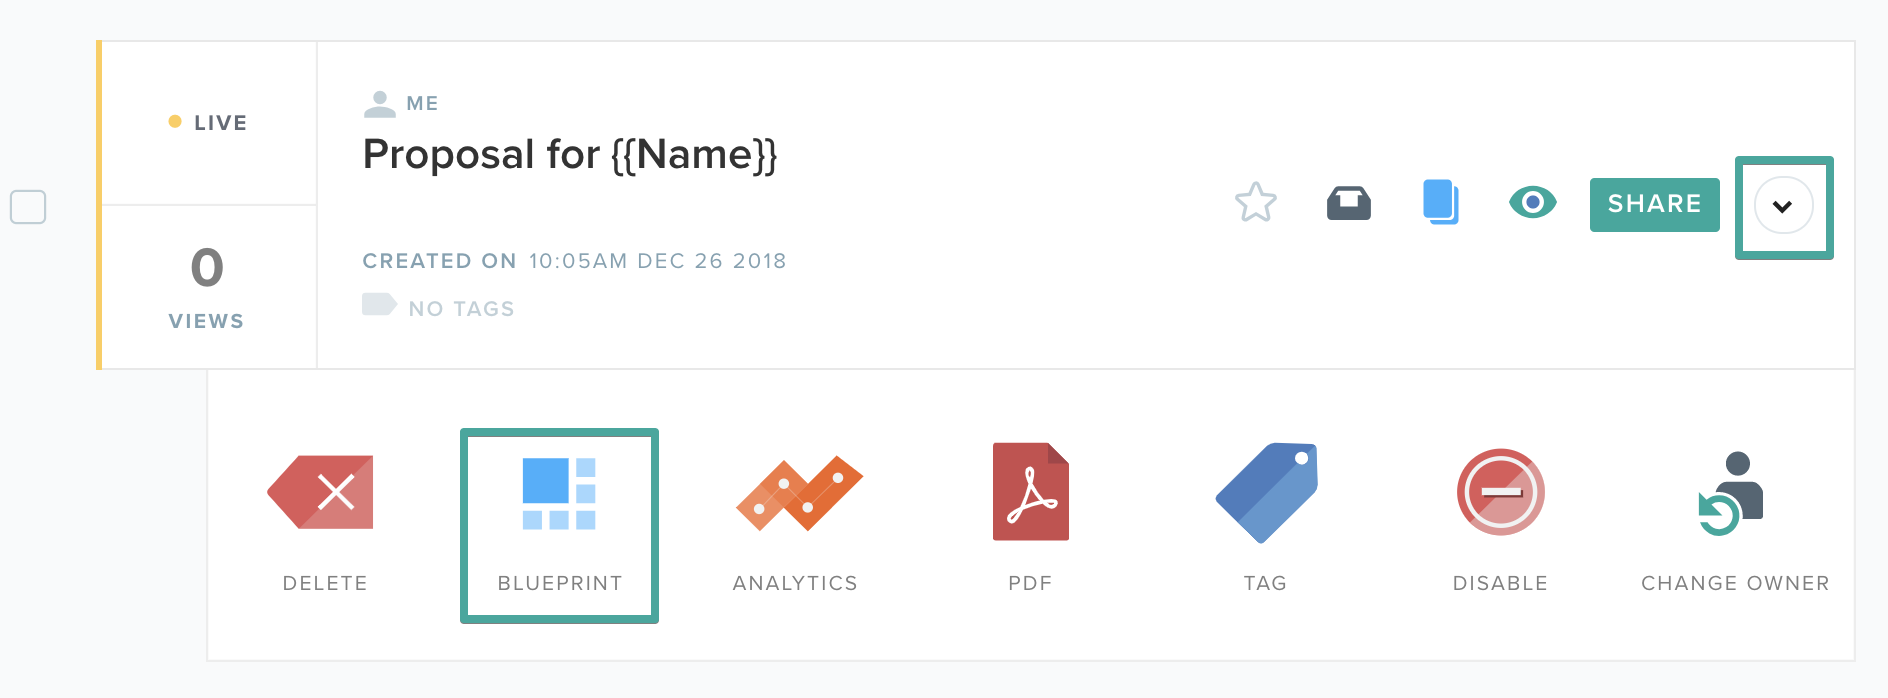Preview proposal with the eye icon
This screenshot has width=1888, height=698.
1533,203
